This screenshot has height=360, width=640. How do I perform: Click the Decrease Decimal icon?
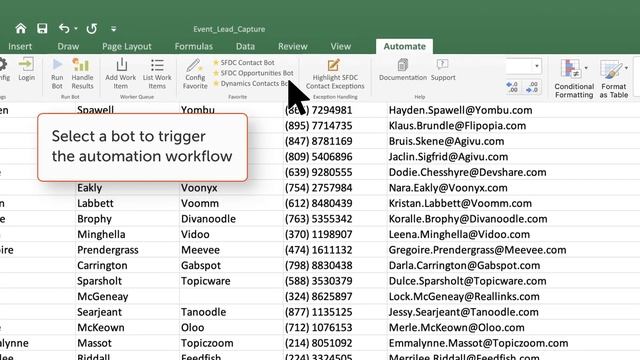click(532, 87)
